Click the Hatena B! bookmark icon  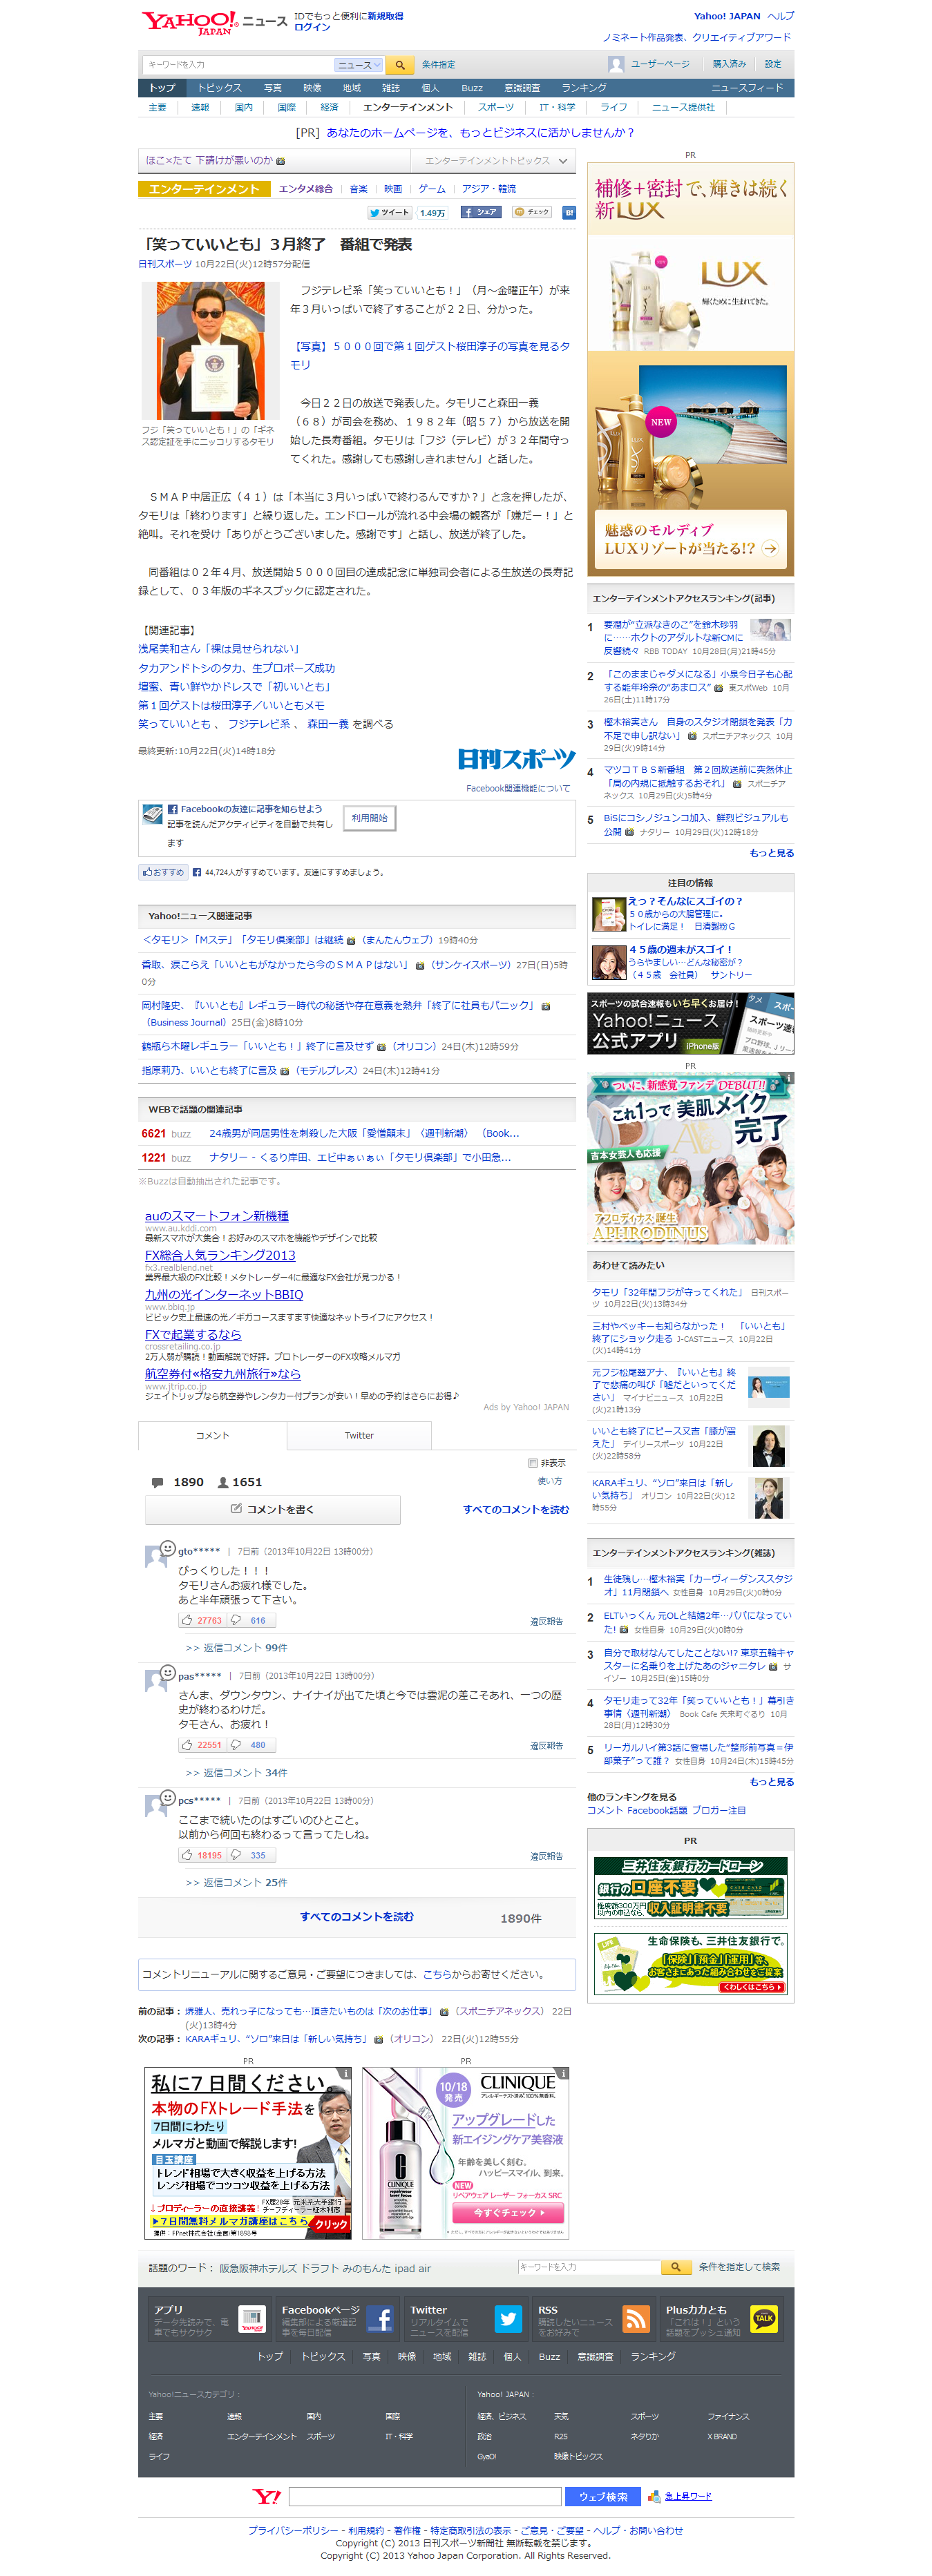568,212
